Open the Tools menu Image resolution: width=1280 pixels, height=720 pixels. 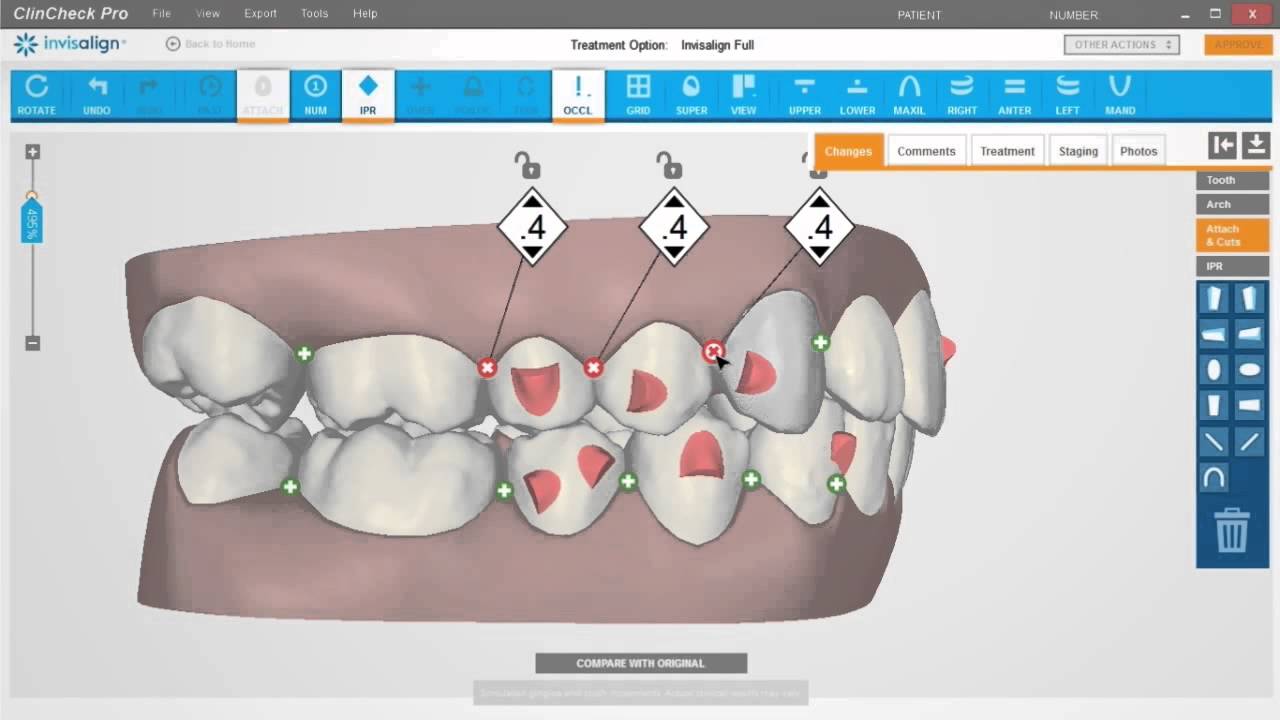click(x=314, y=14)
